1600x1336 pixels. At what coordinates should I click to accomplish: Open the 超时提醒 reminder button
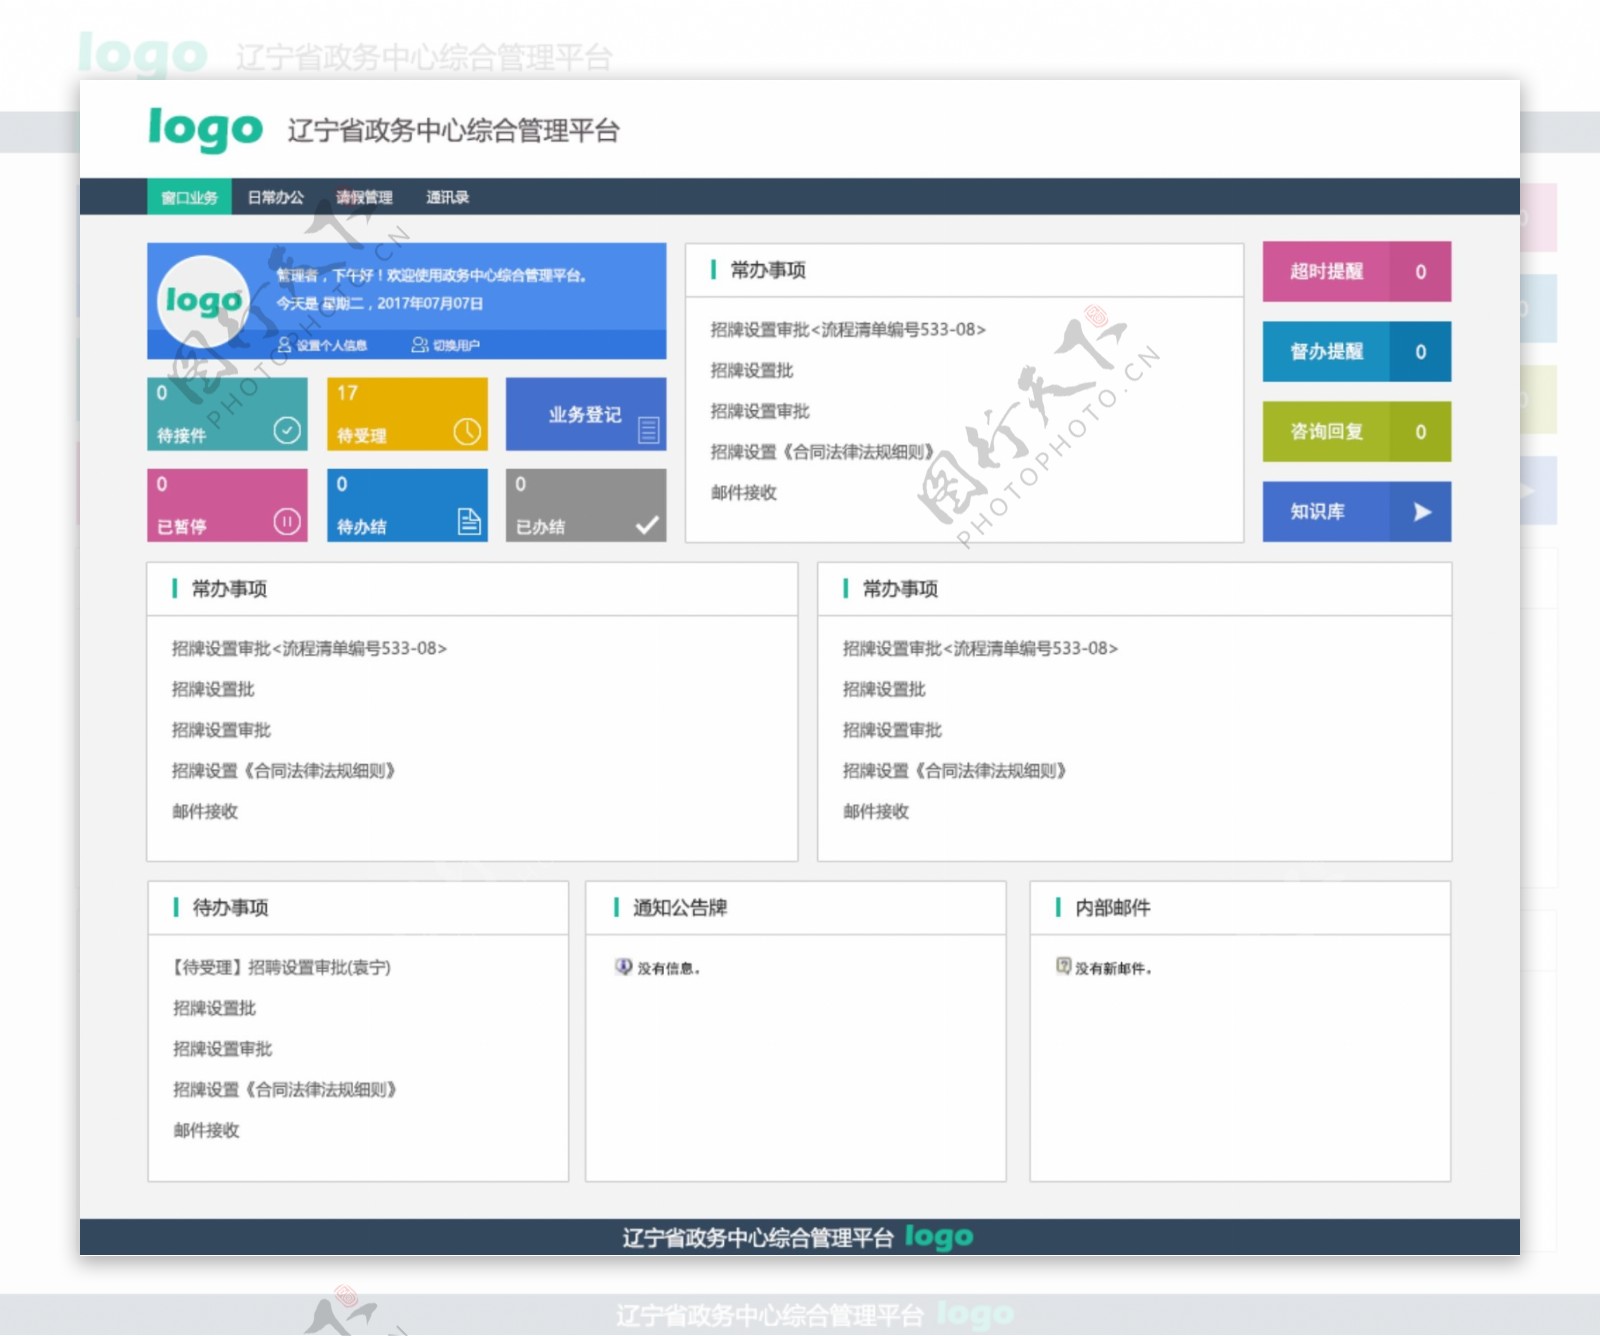tap(1356, 271)
